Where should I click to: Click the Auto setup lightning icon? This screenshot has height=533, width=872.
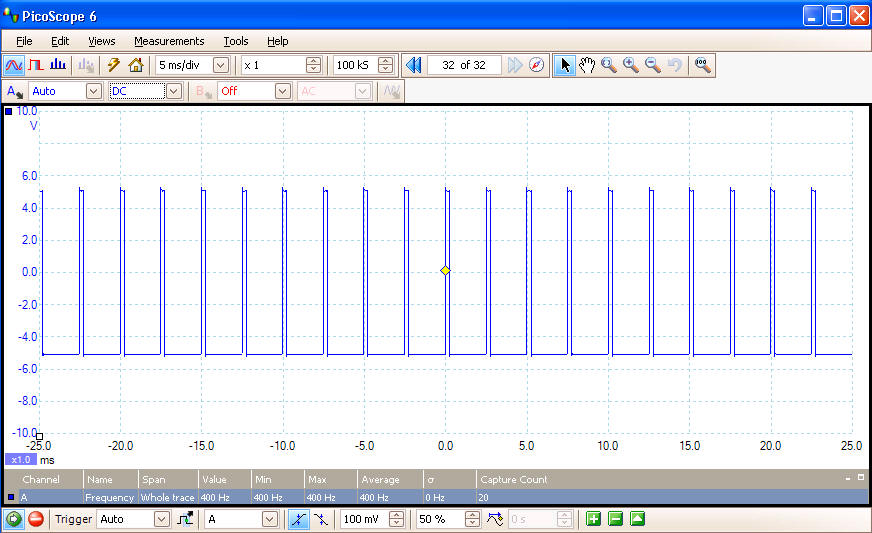tap(114, 65)
